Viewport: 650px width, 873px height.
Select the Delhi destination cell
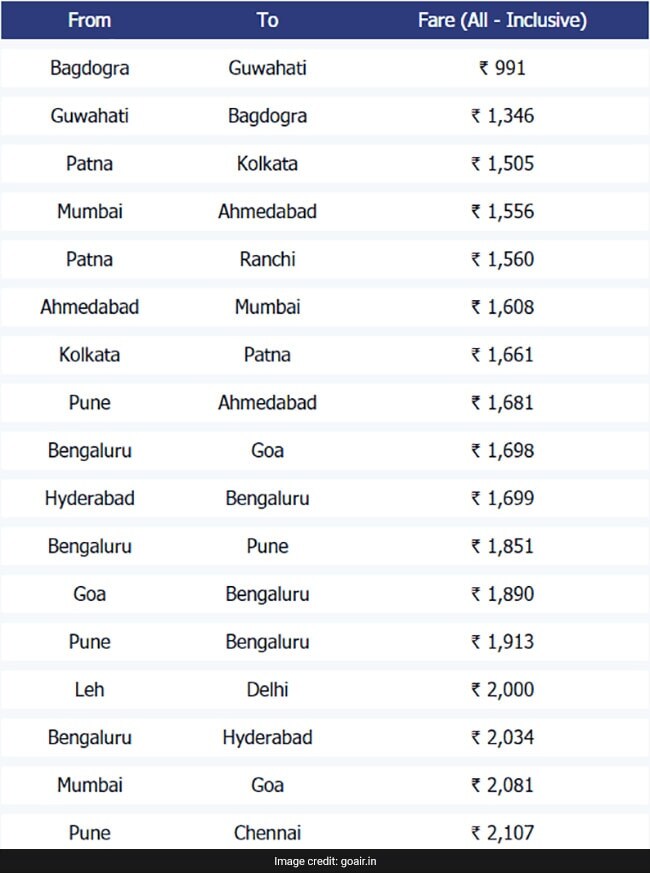coord(267,689)
